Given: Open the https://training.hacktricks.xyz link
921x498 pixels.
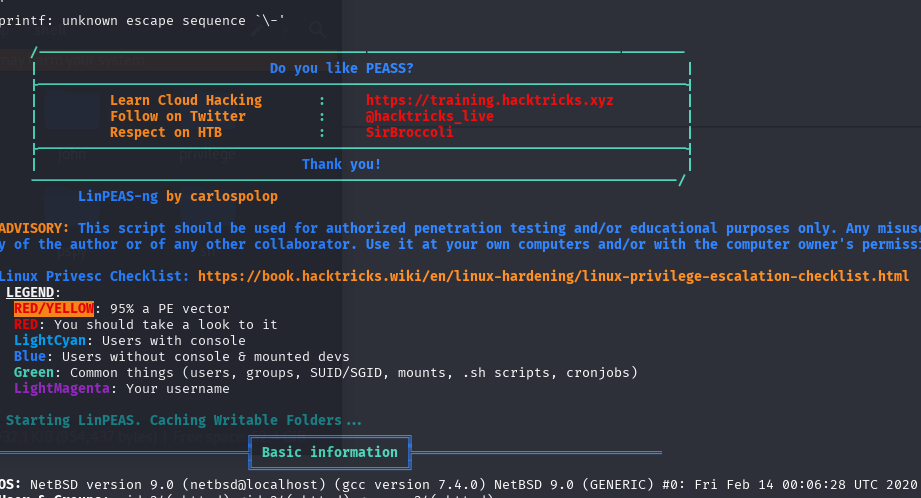Looking at the screenshot, I should [489, 100].
